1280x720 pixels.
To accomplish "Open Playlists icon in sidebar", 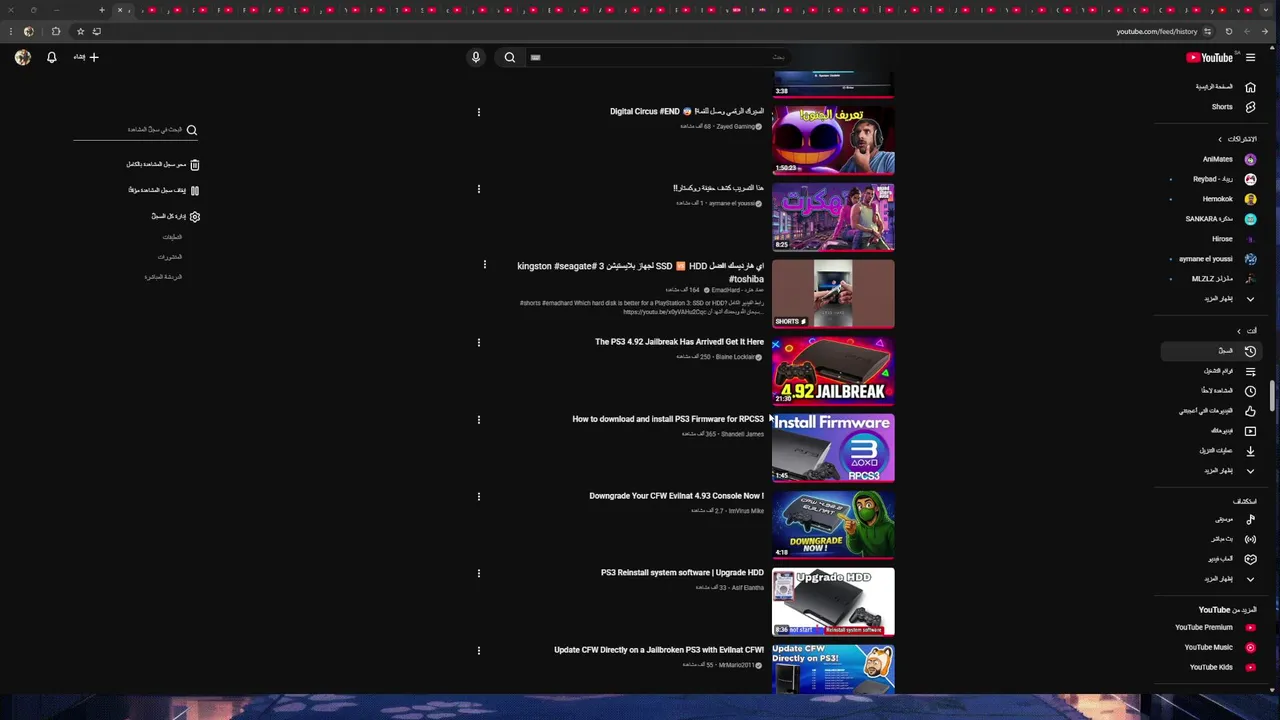I will pos(1250,371).
